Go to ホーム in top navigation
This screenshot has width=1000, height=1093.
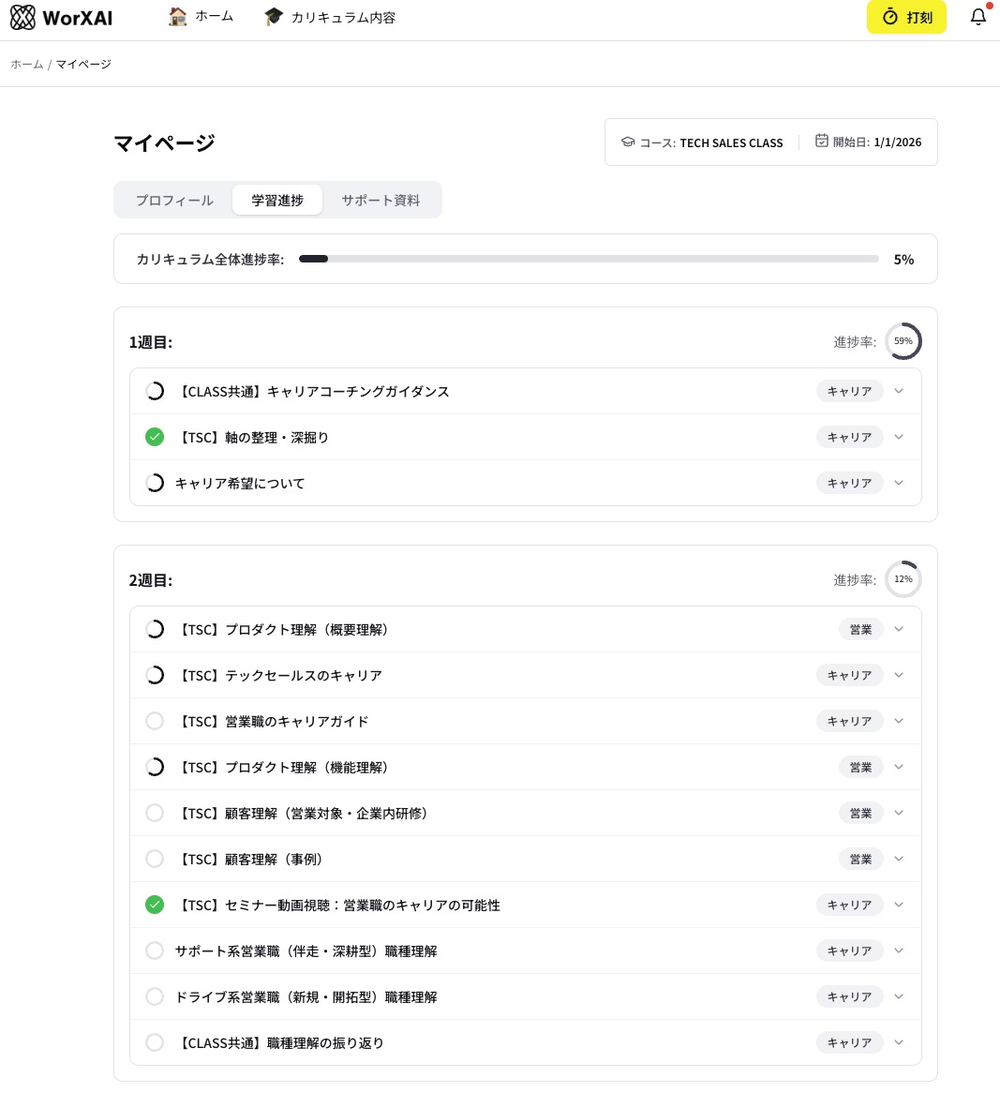point(201,17)
